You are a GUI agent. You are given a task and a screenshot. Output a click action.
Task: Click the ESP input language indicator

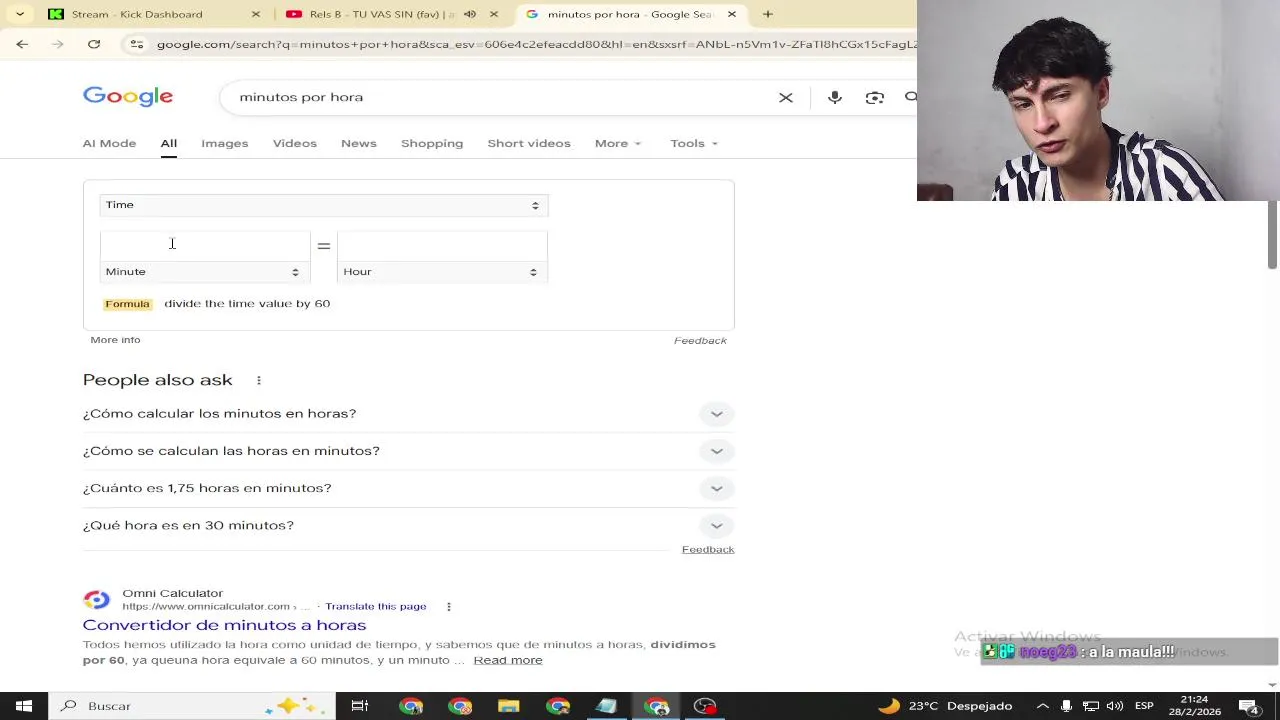coord(1144,706)
